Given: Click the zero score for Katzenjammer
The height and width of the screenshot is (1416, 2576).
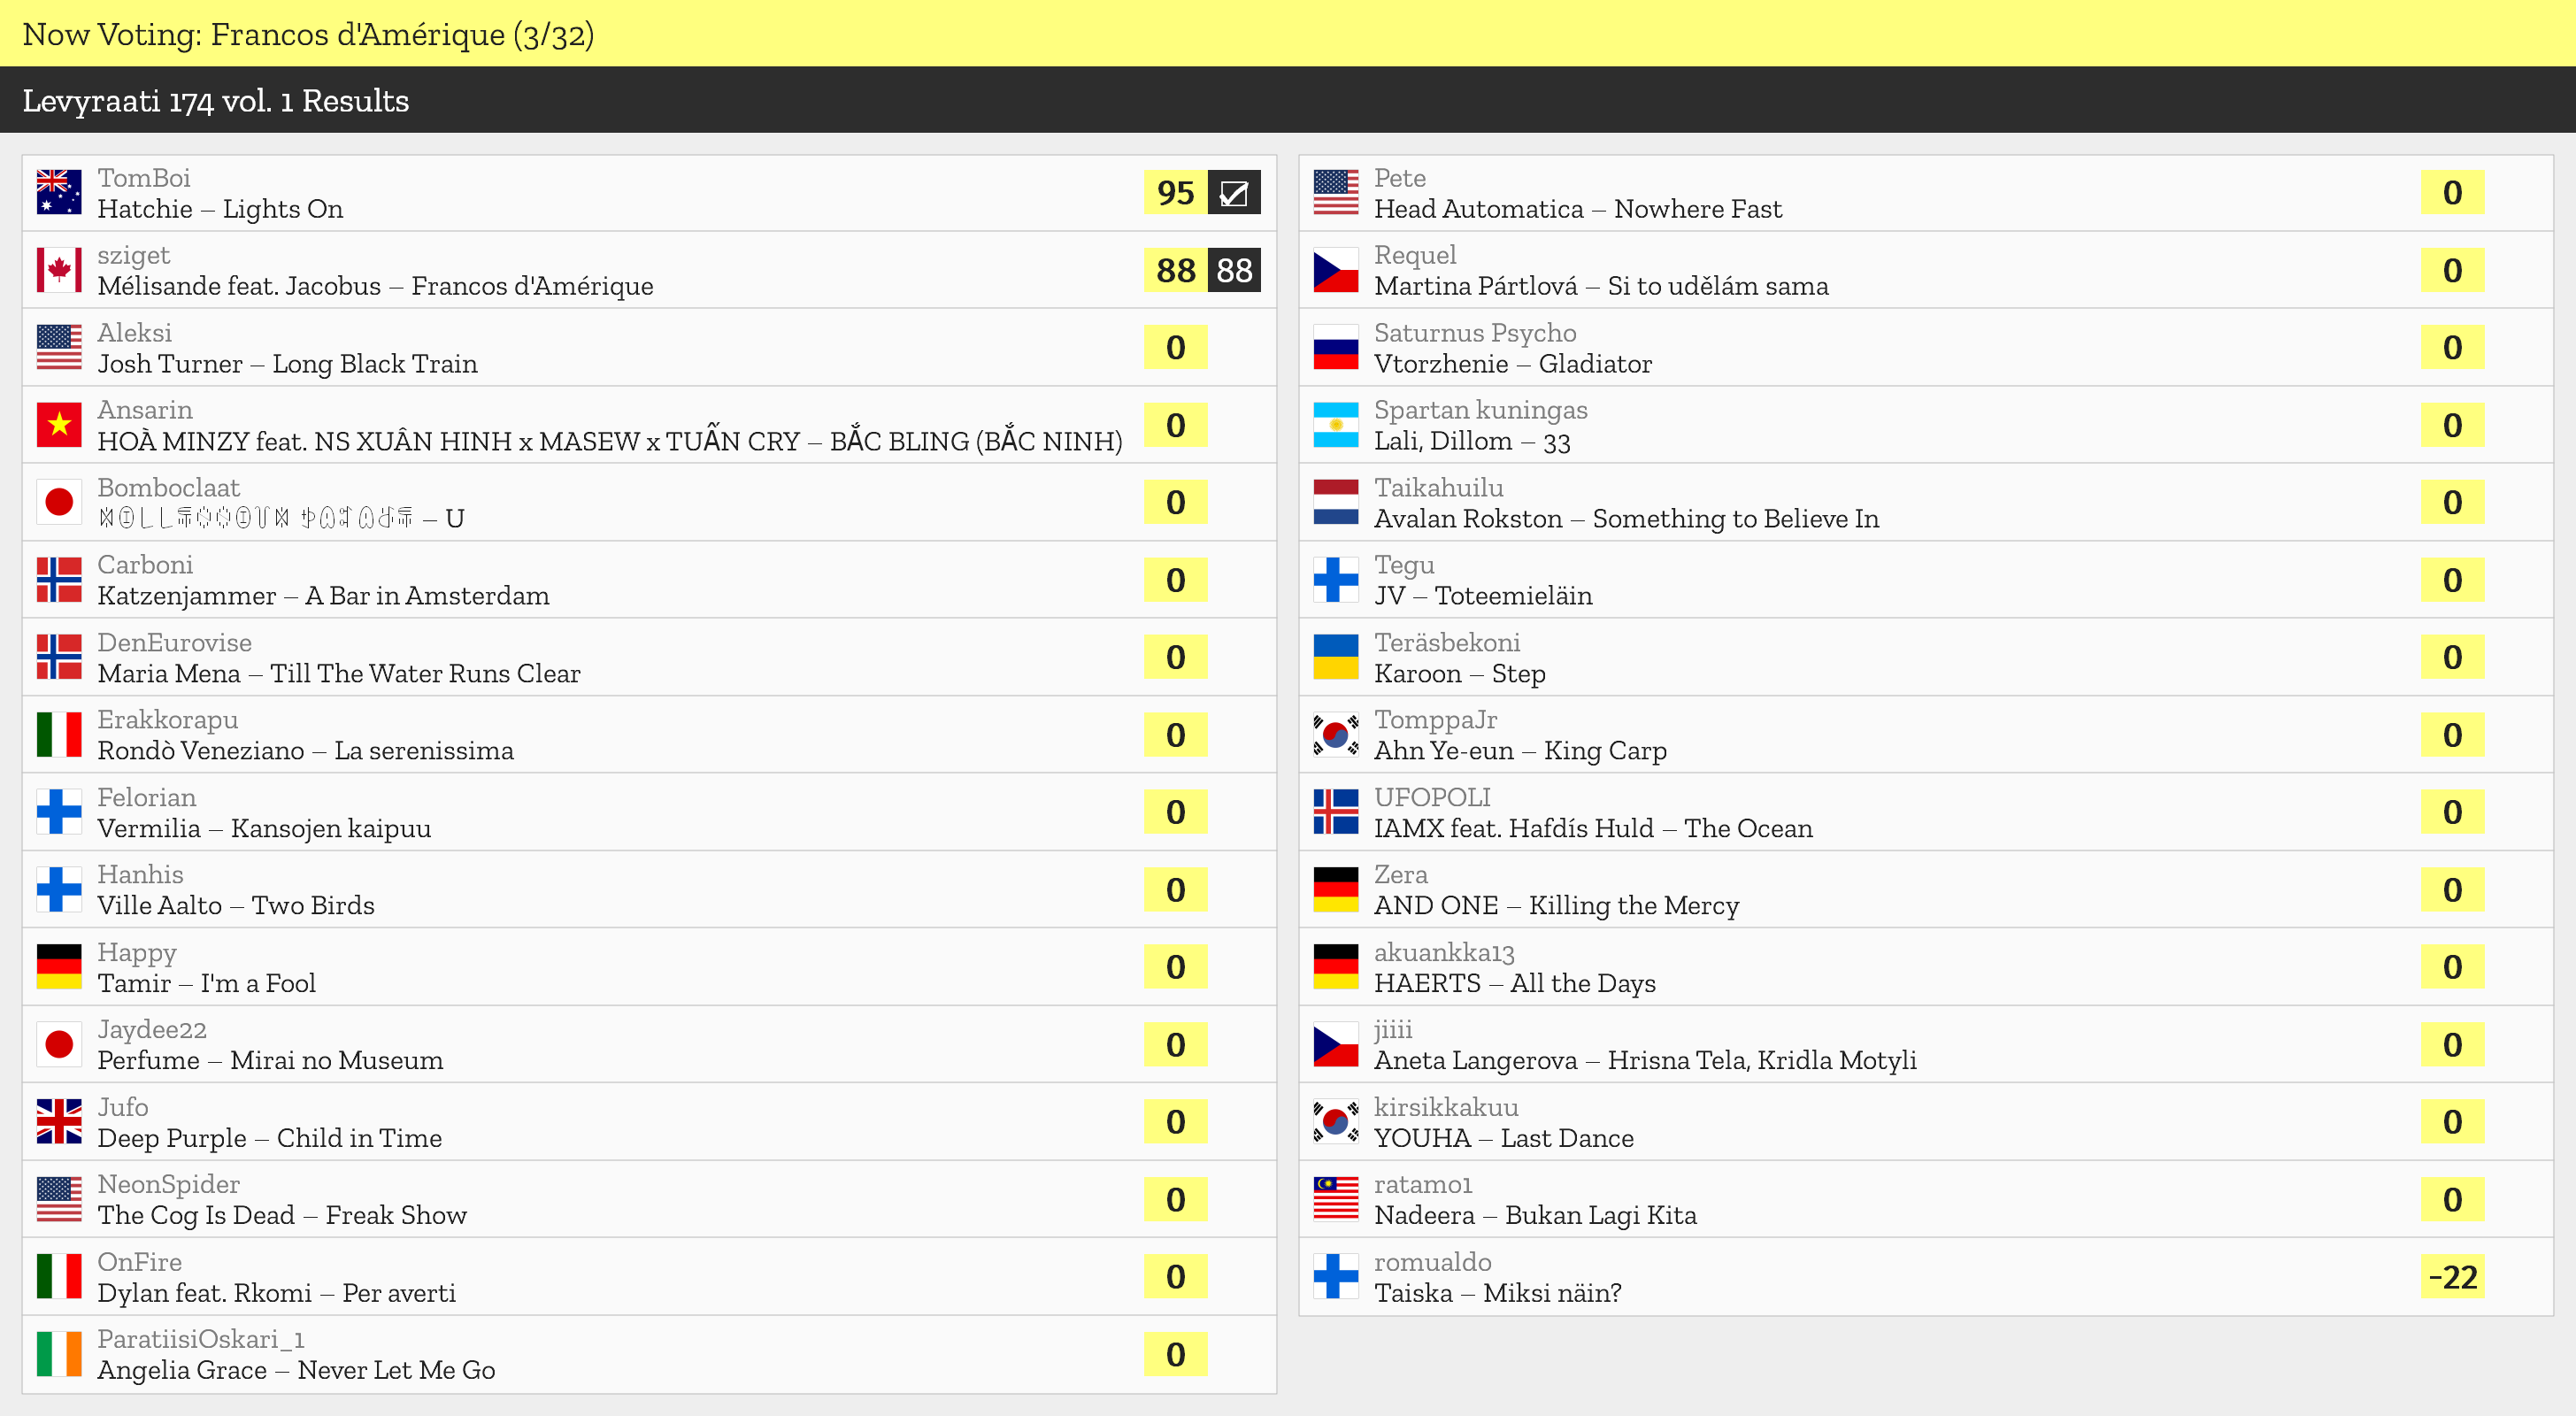Looking at the screenshot, I should 1175,580.
